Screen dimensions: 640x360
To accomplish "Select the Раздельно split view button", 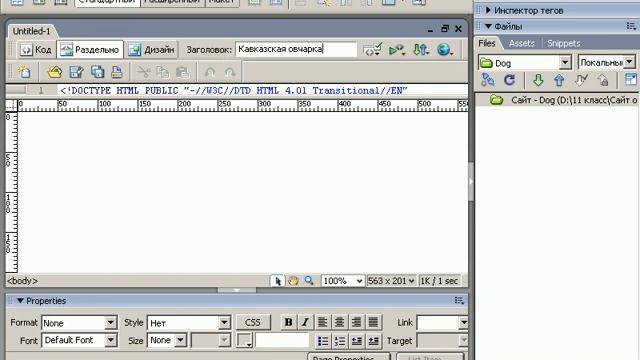I will [90, 50].
